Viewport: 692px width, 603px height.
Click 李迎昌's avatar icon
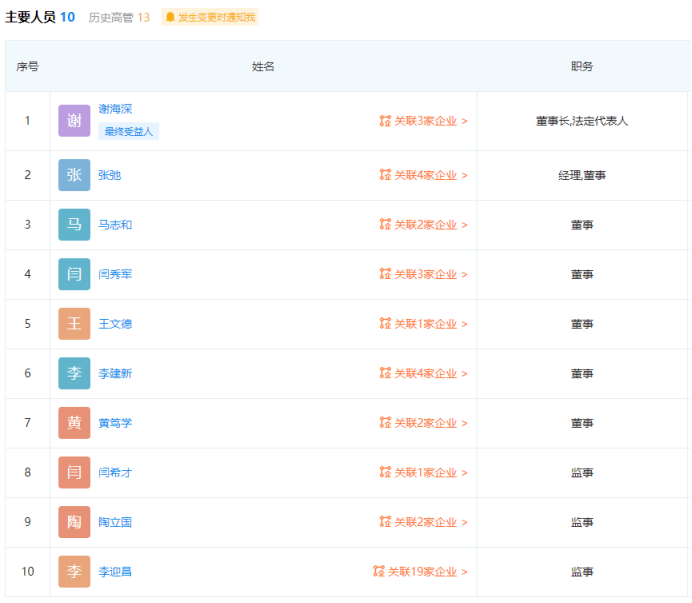[74, 572]
